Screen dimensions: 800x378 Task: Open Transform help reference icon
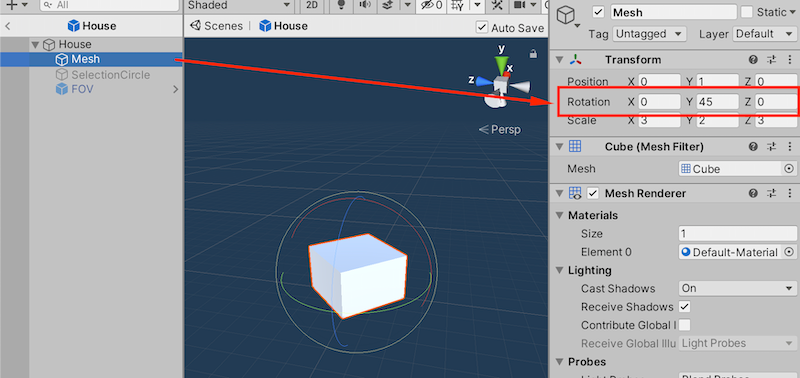[753, 60]
